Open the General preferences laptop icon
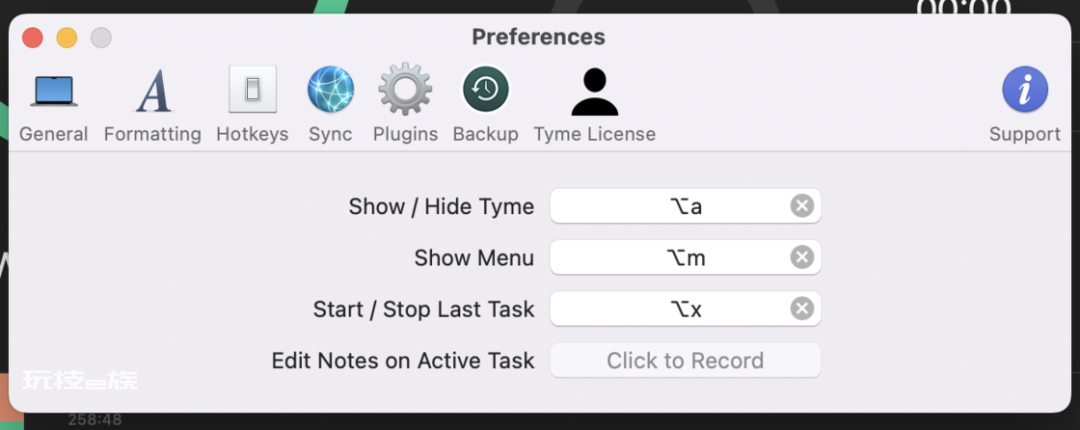The height and width of the screenshot is (430, 1080). (x=54, y=91)
